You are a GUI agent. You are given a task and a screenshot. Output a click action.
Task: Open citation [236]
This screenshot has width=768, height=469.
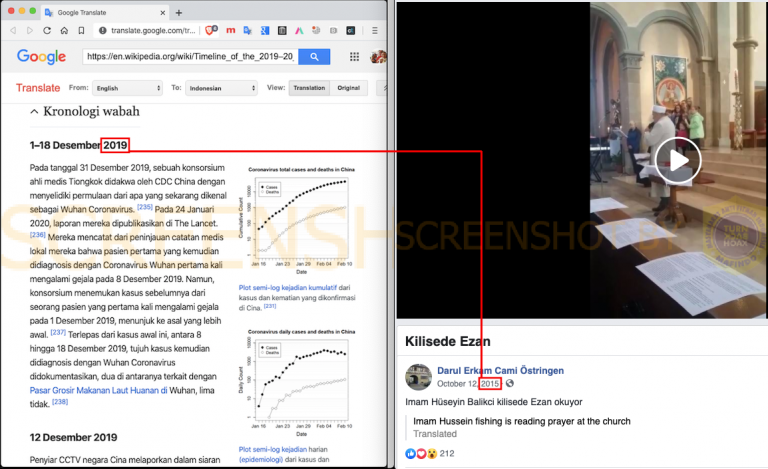click(38, 235)
